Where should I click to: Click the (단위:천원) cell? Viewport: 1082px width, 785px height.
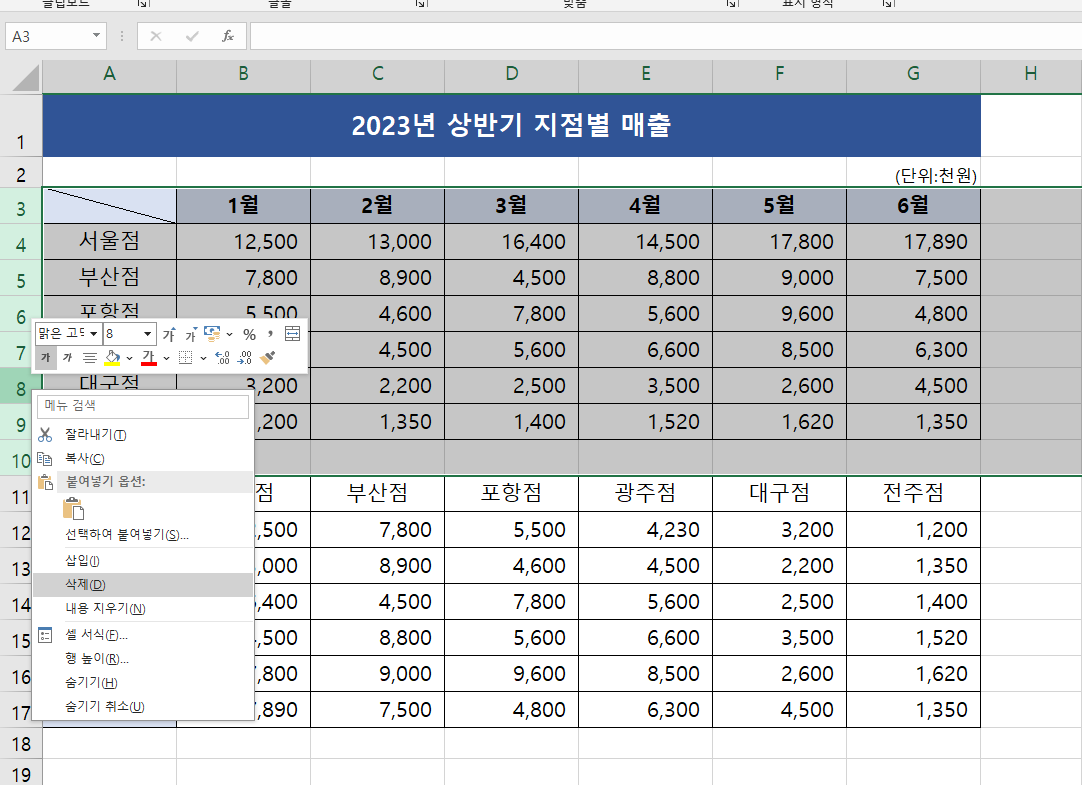pos(913,172)
